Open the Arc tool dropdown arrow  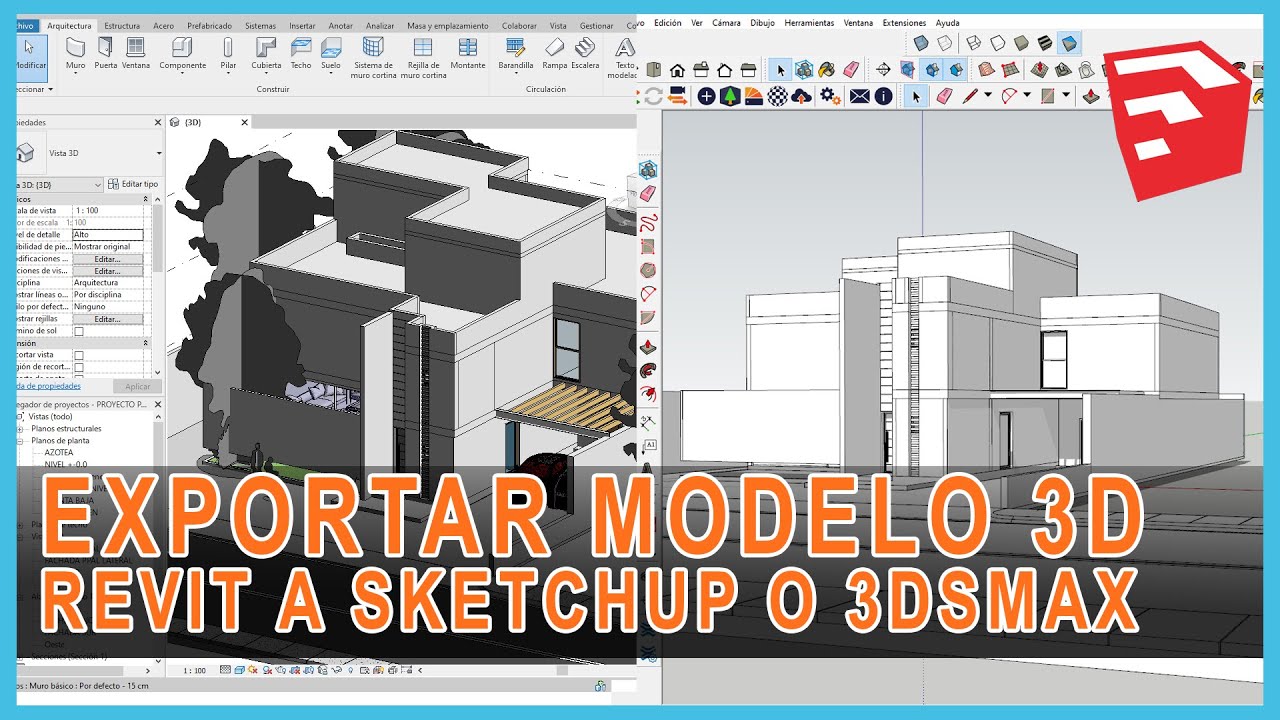[1027, 96]
